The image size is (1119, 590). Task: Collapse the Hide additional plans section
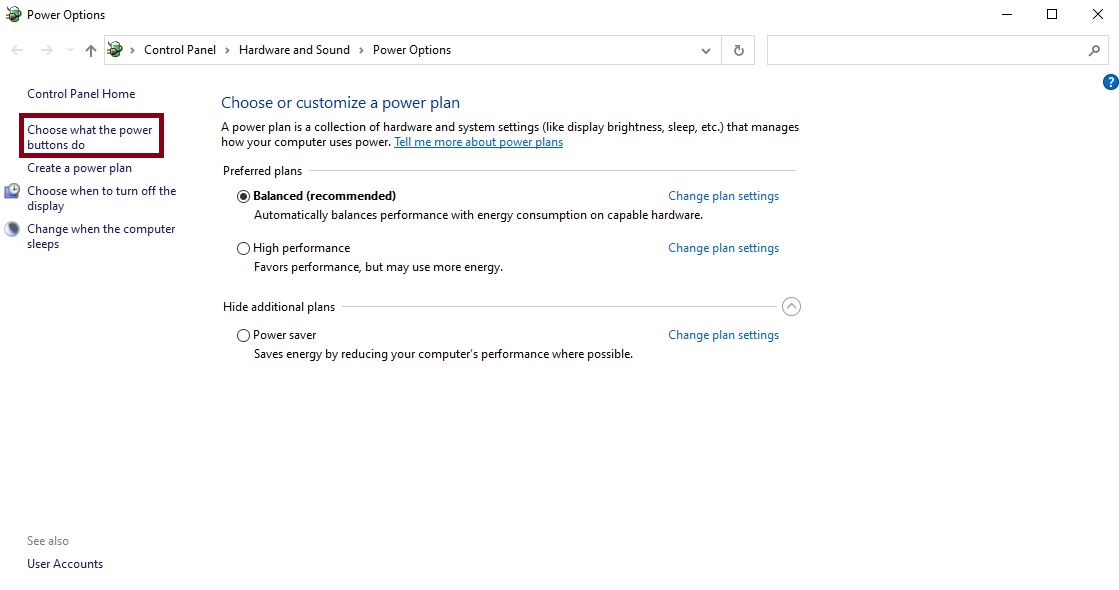[791, 307]
